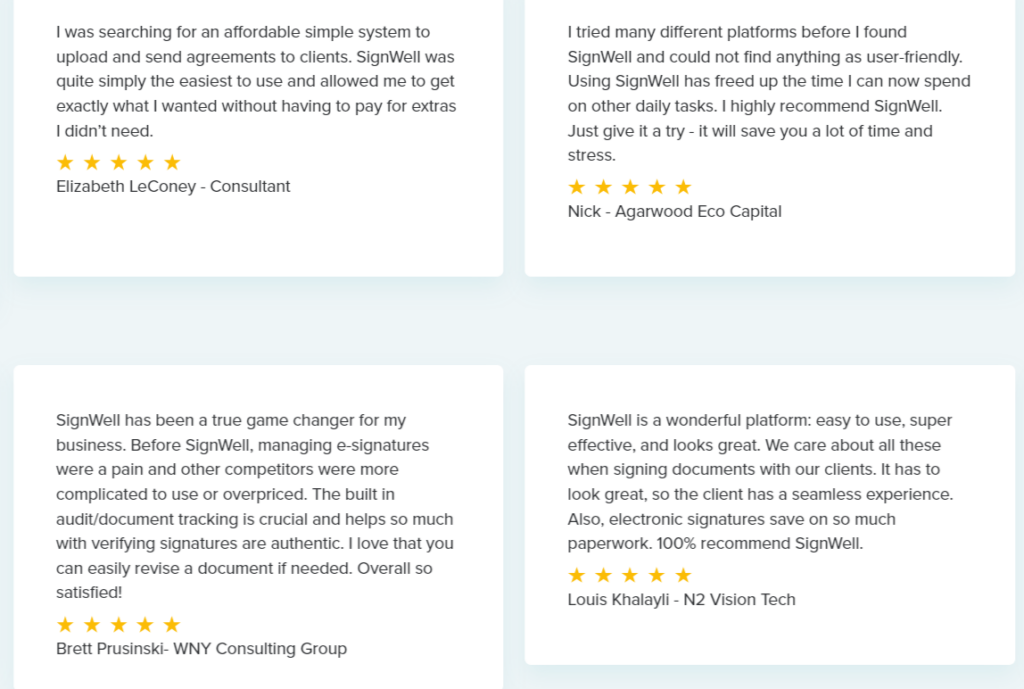This screenshot has width=1024, height=689.
Task: Click the first star in Elizabeth LeConey's rating
Action: [x=66, y=162]
